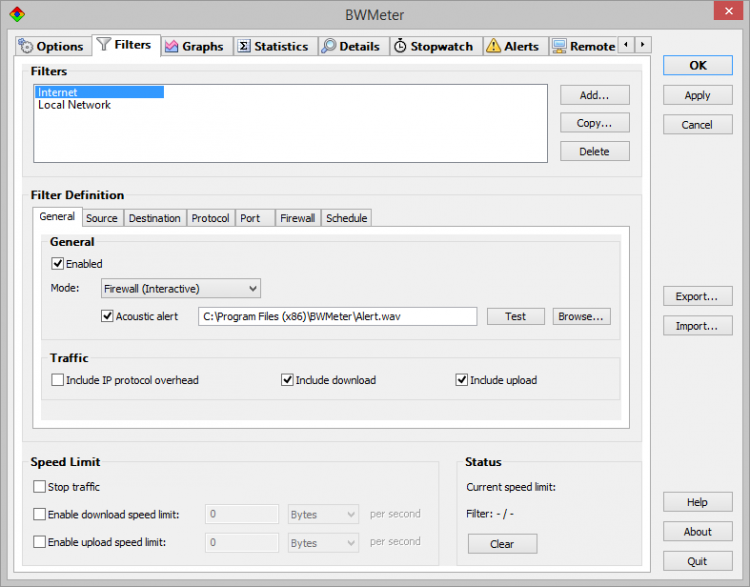Open the About dialog
The height and width of the screenshot is (587, 750).
(x=697, y=532)
